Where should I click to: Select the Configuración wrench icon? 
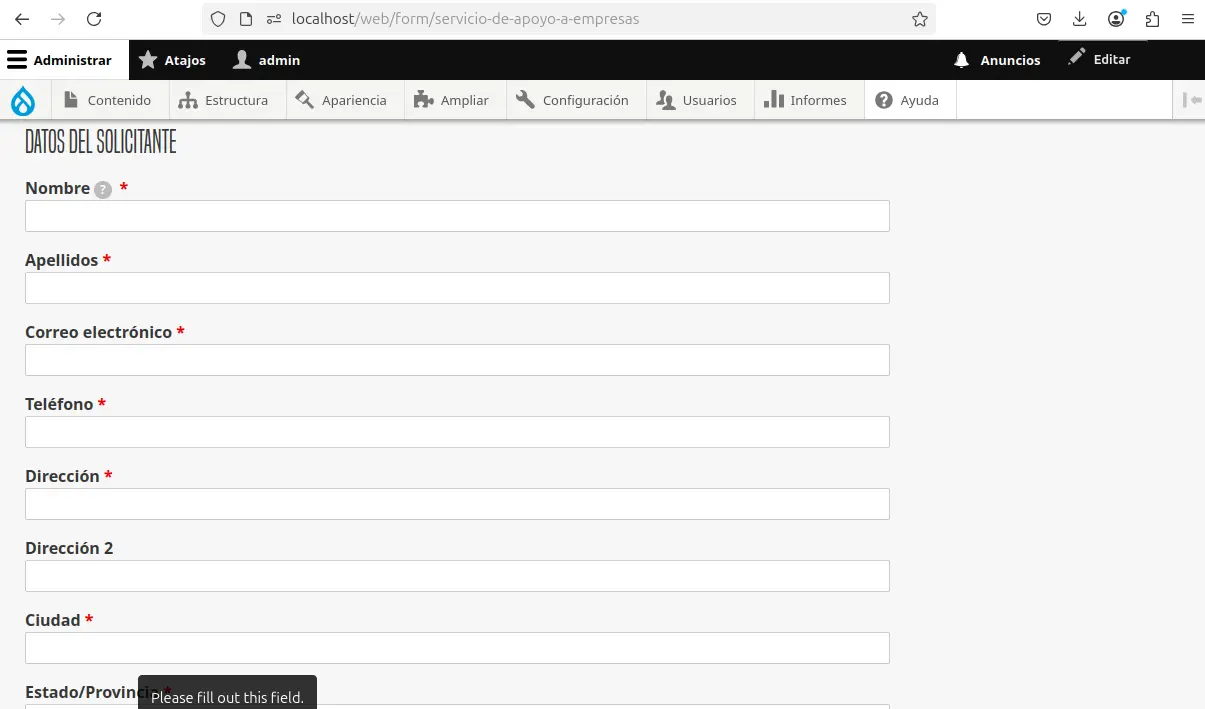(524, 99)
